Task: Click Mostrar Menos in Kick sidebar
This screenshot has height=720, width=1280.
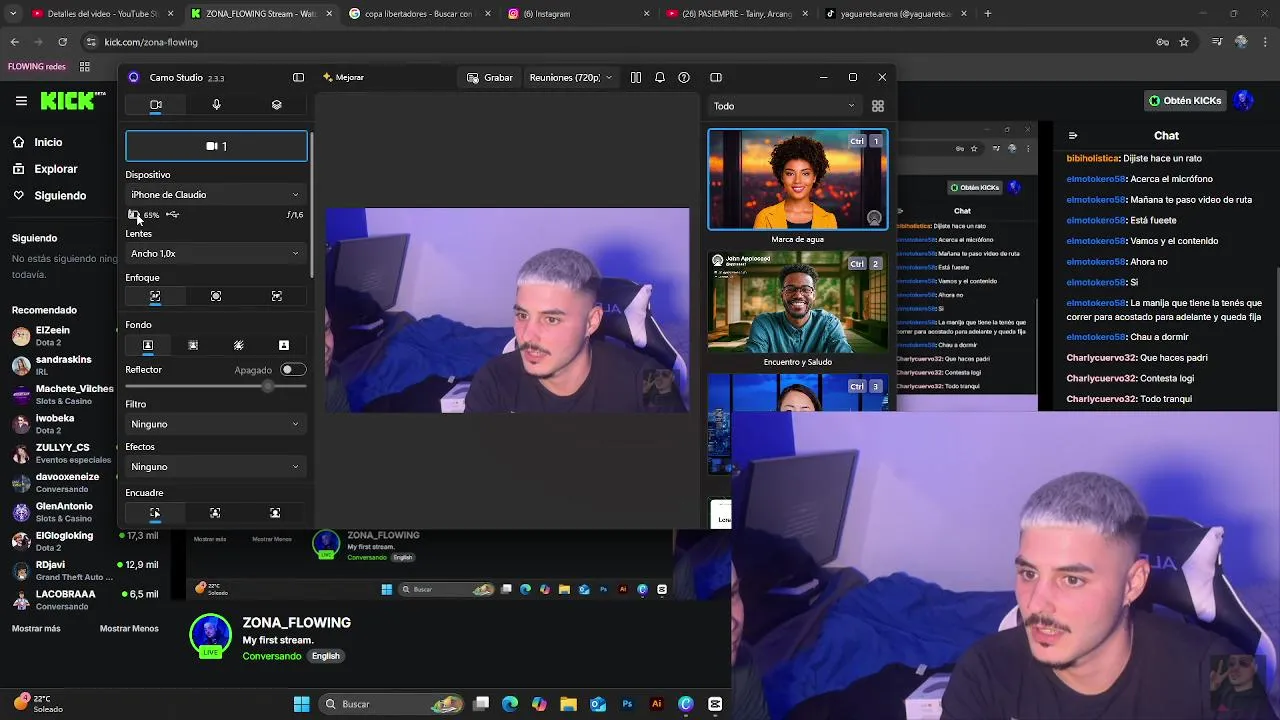Action: (x=129, y=629)
